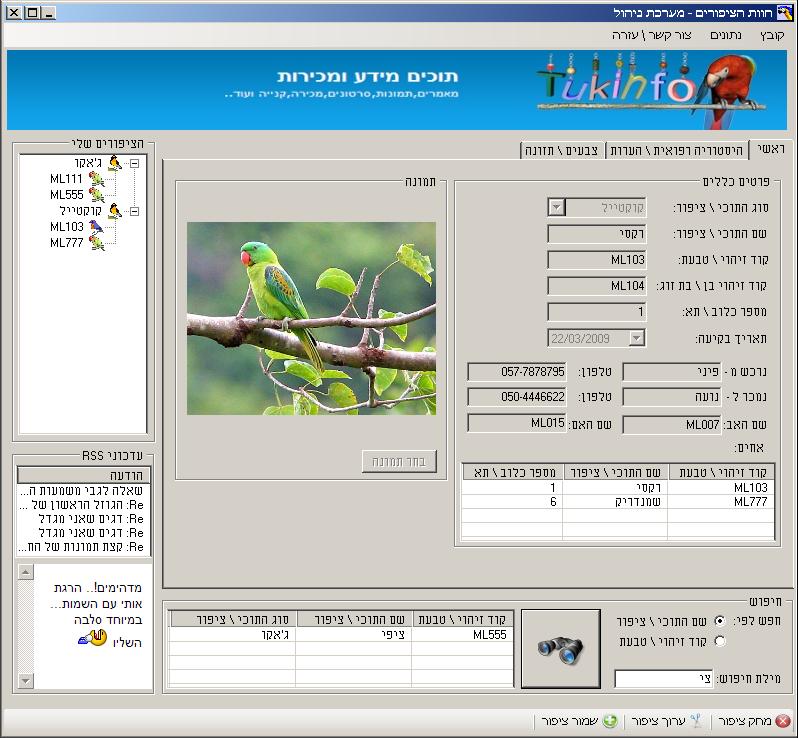Select search by bird name radio button
This screenshot has height=738, width=798.
(x=720, y=621)
